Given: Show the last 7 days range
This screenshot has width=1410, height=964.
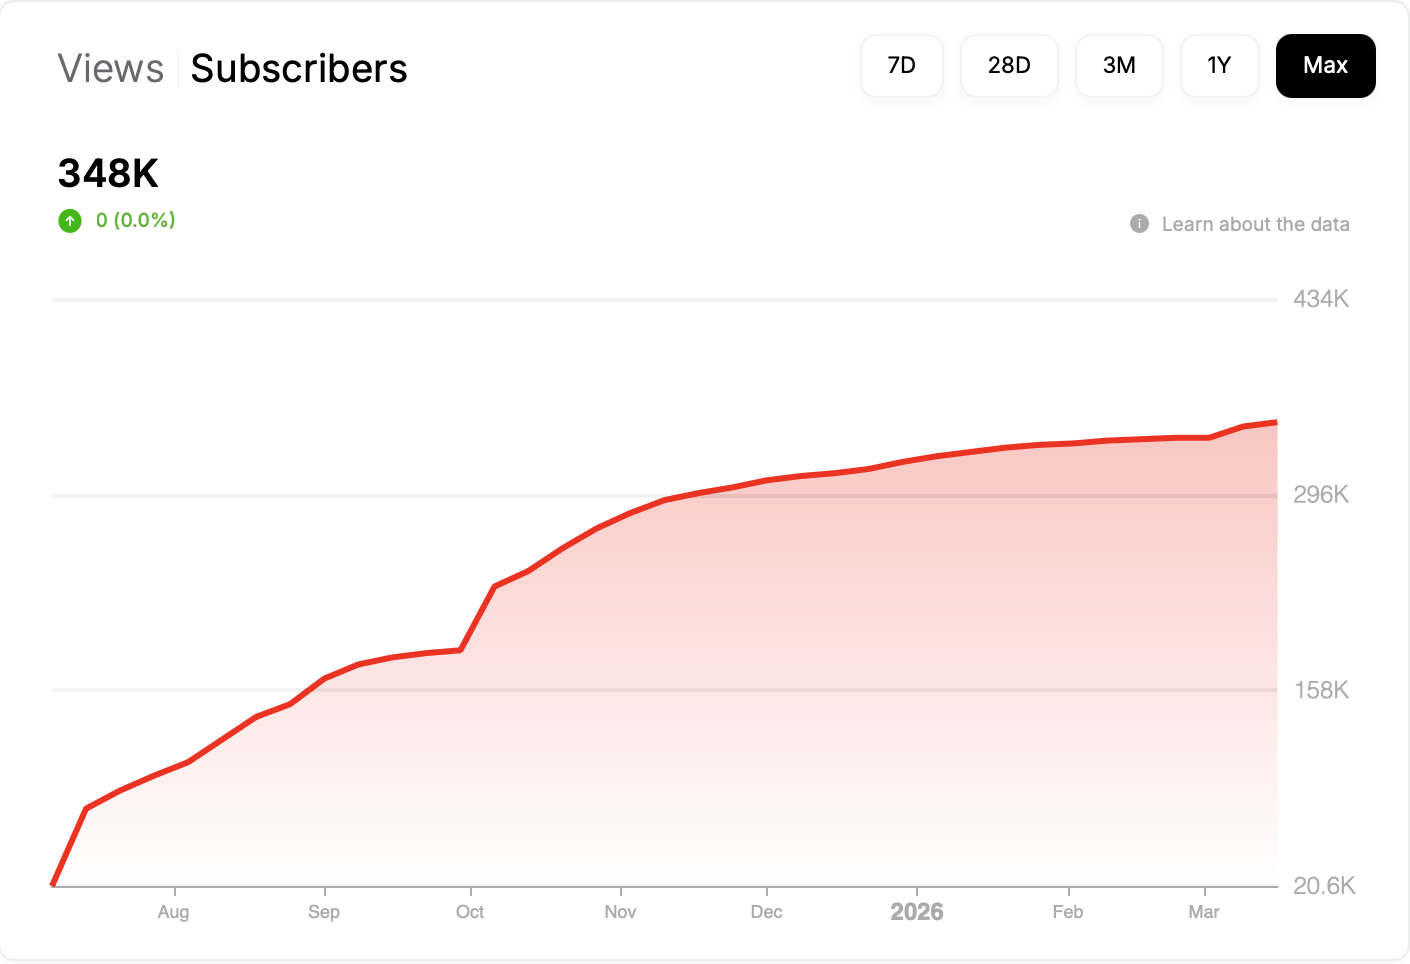Looking at the screenshot, I should pos(901,66).
